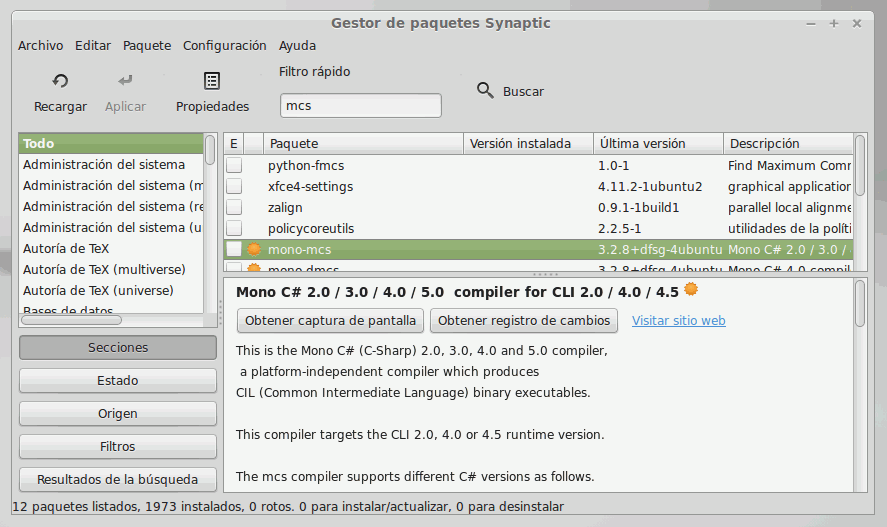
Task: Click the Ubuntu-support sun icon on mono-mcs row
Action: (x=254, y=249)
